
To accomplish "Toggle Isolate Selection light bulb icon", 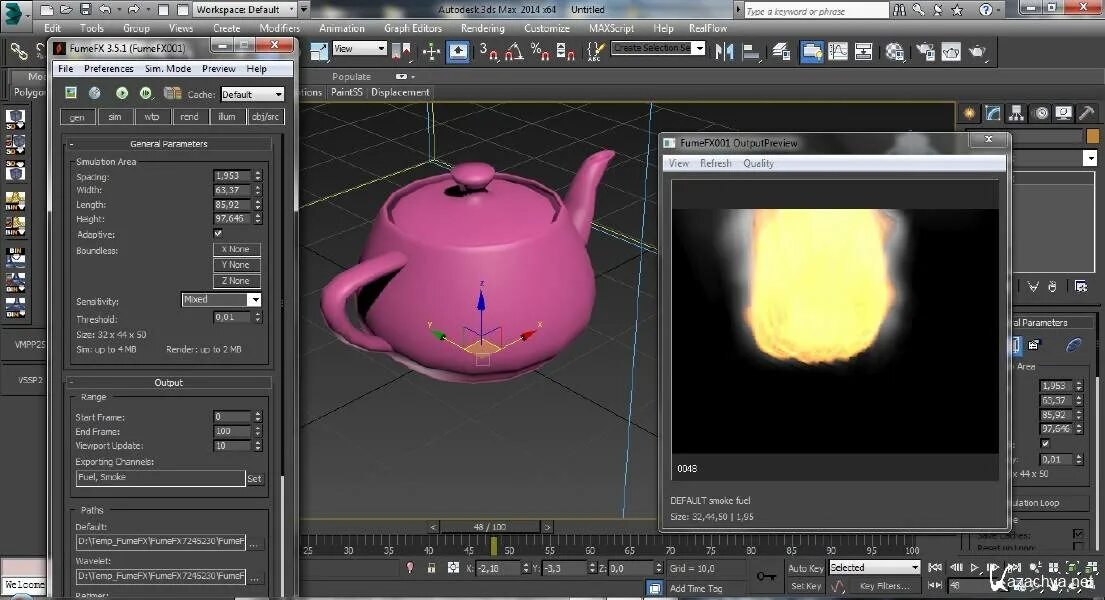I will pyautogui.click(x=409, y=568).
